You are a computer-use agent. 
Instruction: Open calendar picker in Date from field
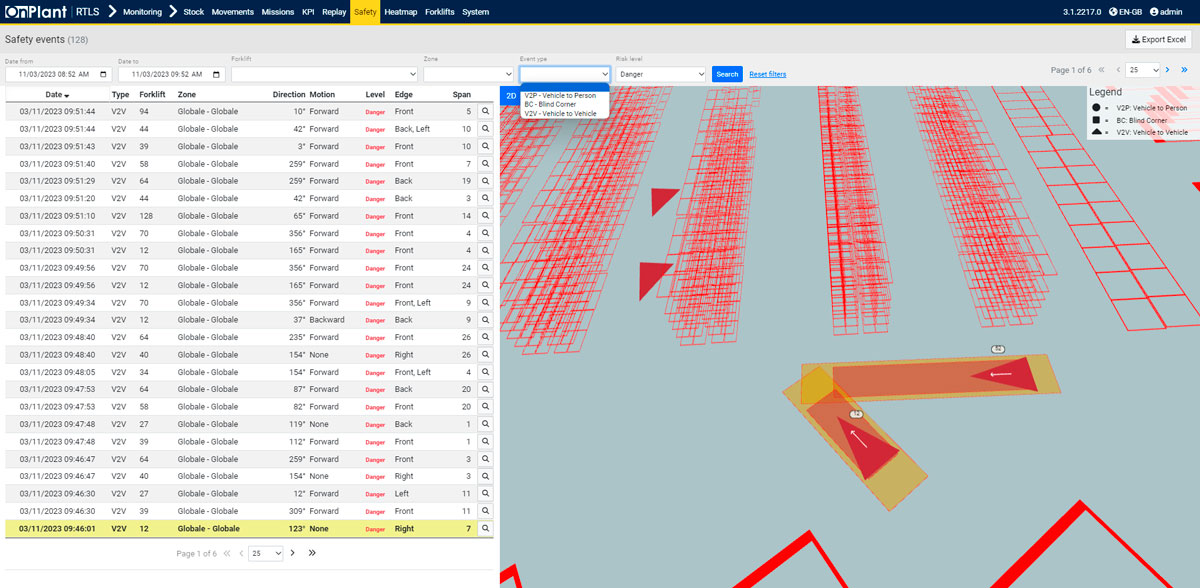coord(103,75)
